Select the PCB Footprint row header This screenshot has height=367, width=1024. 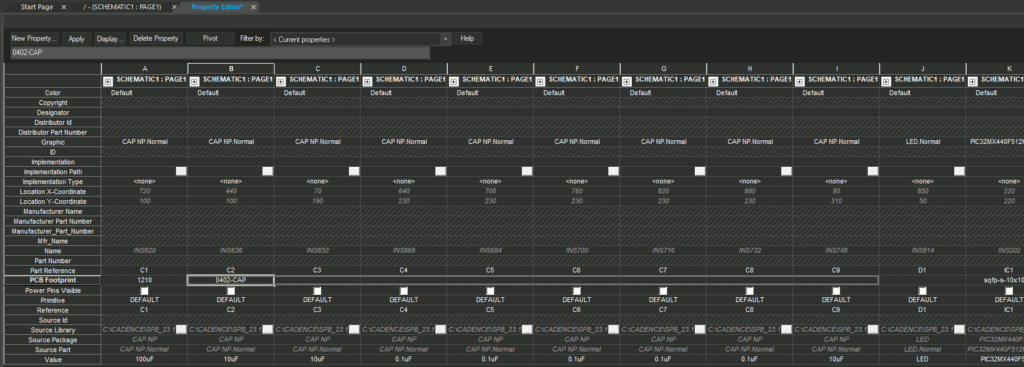53,280
